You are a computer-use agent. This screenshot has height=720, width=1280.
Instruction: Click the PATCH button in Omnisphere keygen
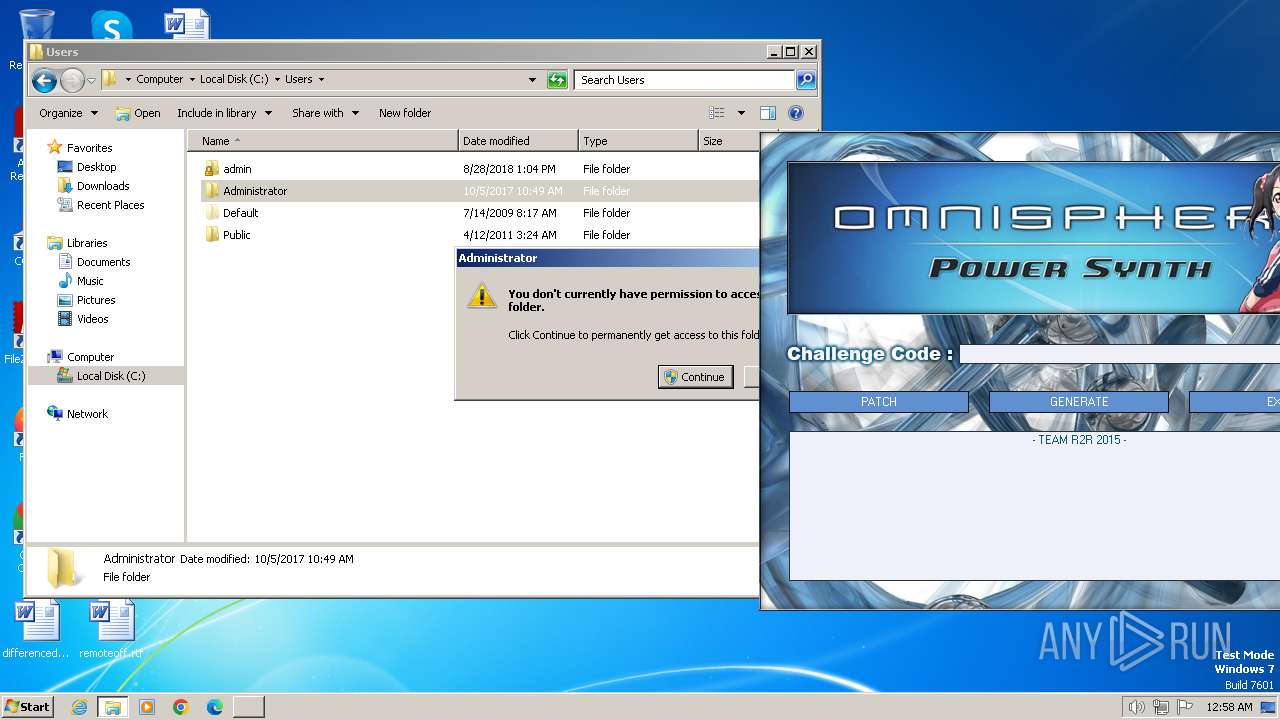coord(879,402)
